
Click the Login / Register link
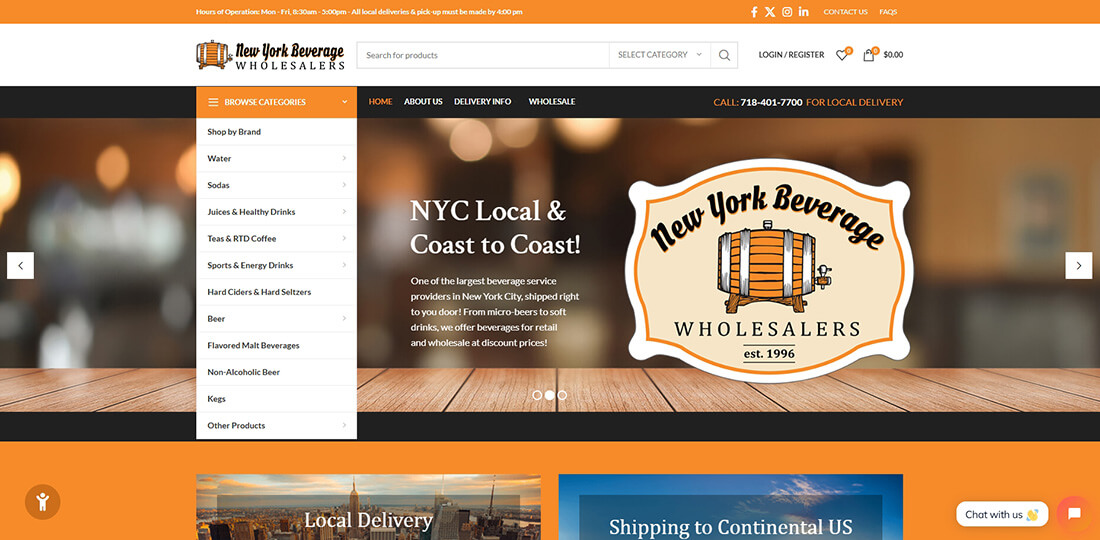pos(791,55)
